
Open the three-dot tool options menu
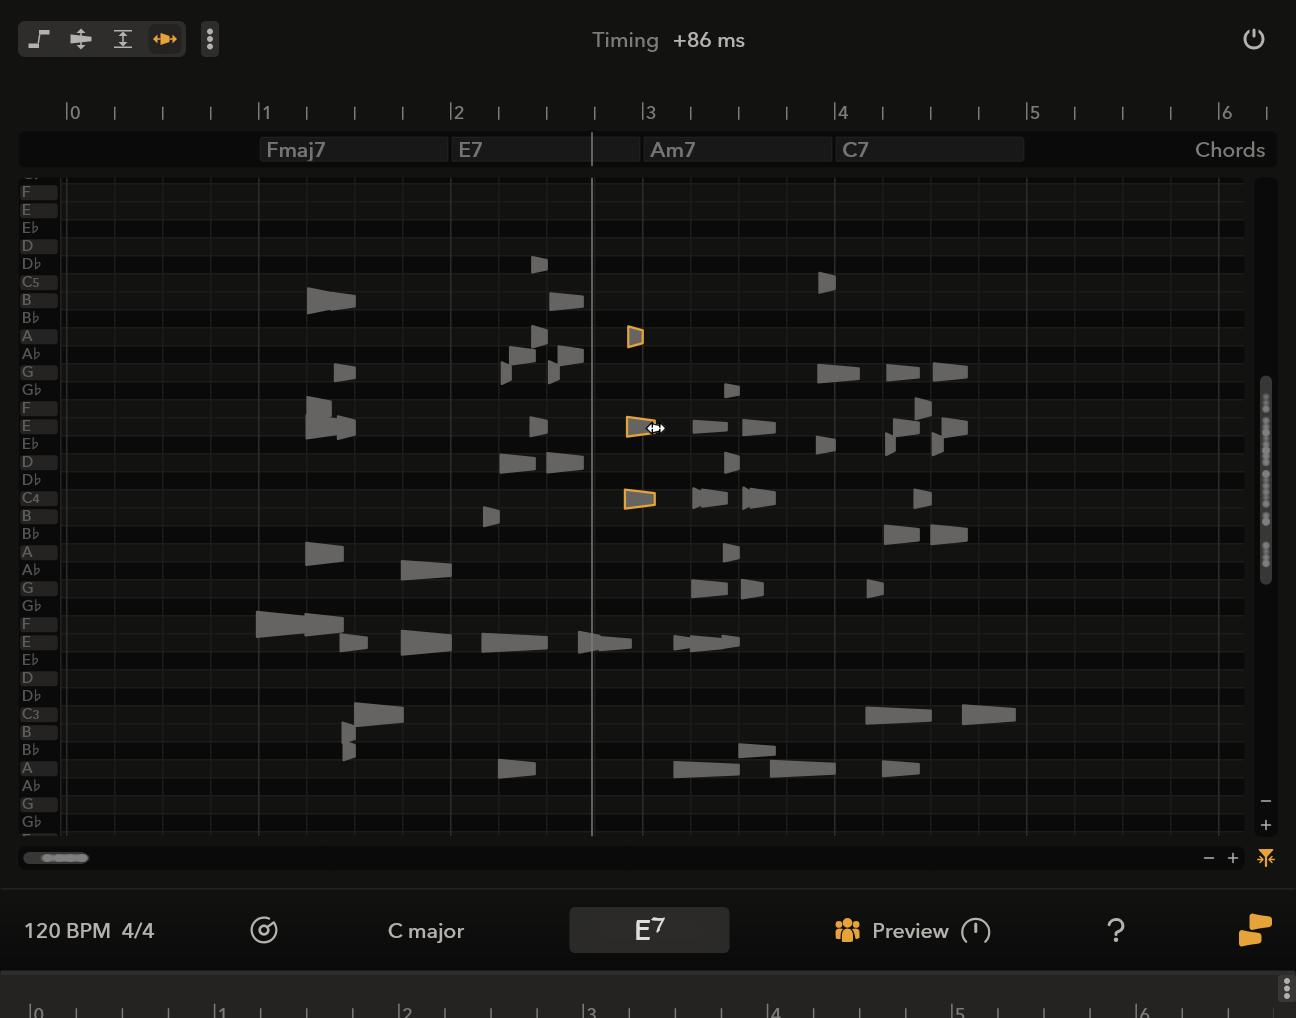tap(210, 39)
